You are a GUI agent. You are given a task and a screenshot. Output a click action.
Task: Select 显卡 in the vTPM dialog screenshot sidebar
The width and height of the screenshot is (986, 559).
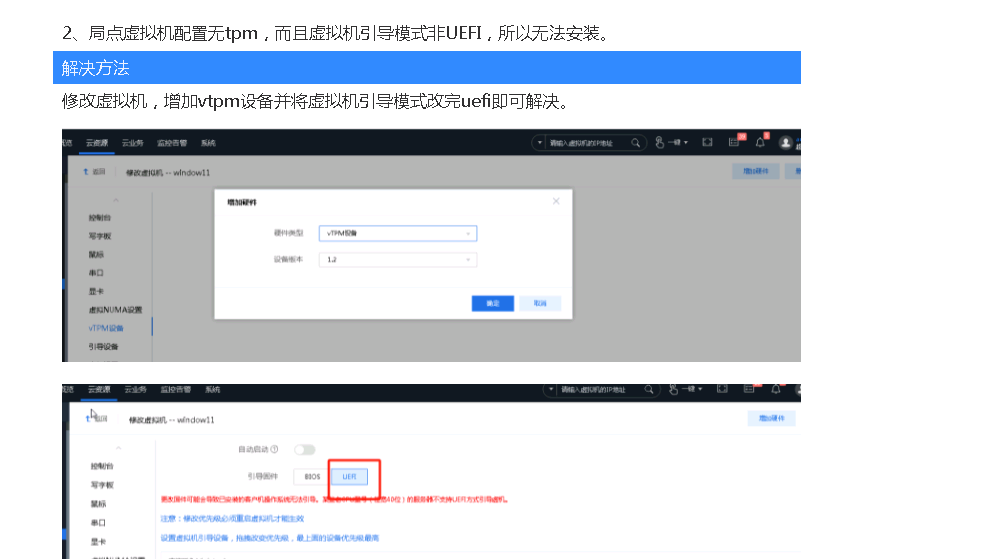[x=96, y=292]
